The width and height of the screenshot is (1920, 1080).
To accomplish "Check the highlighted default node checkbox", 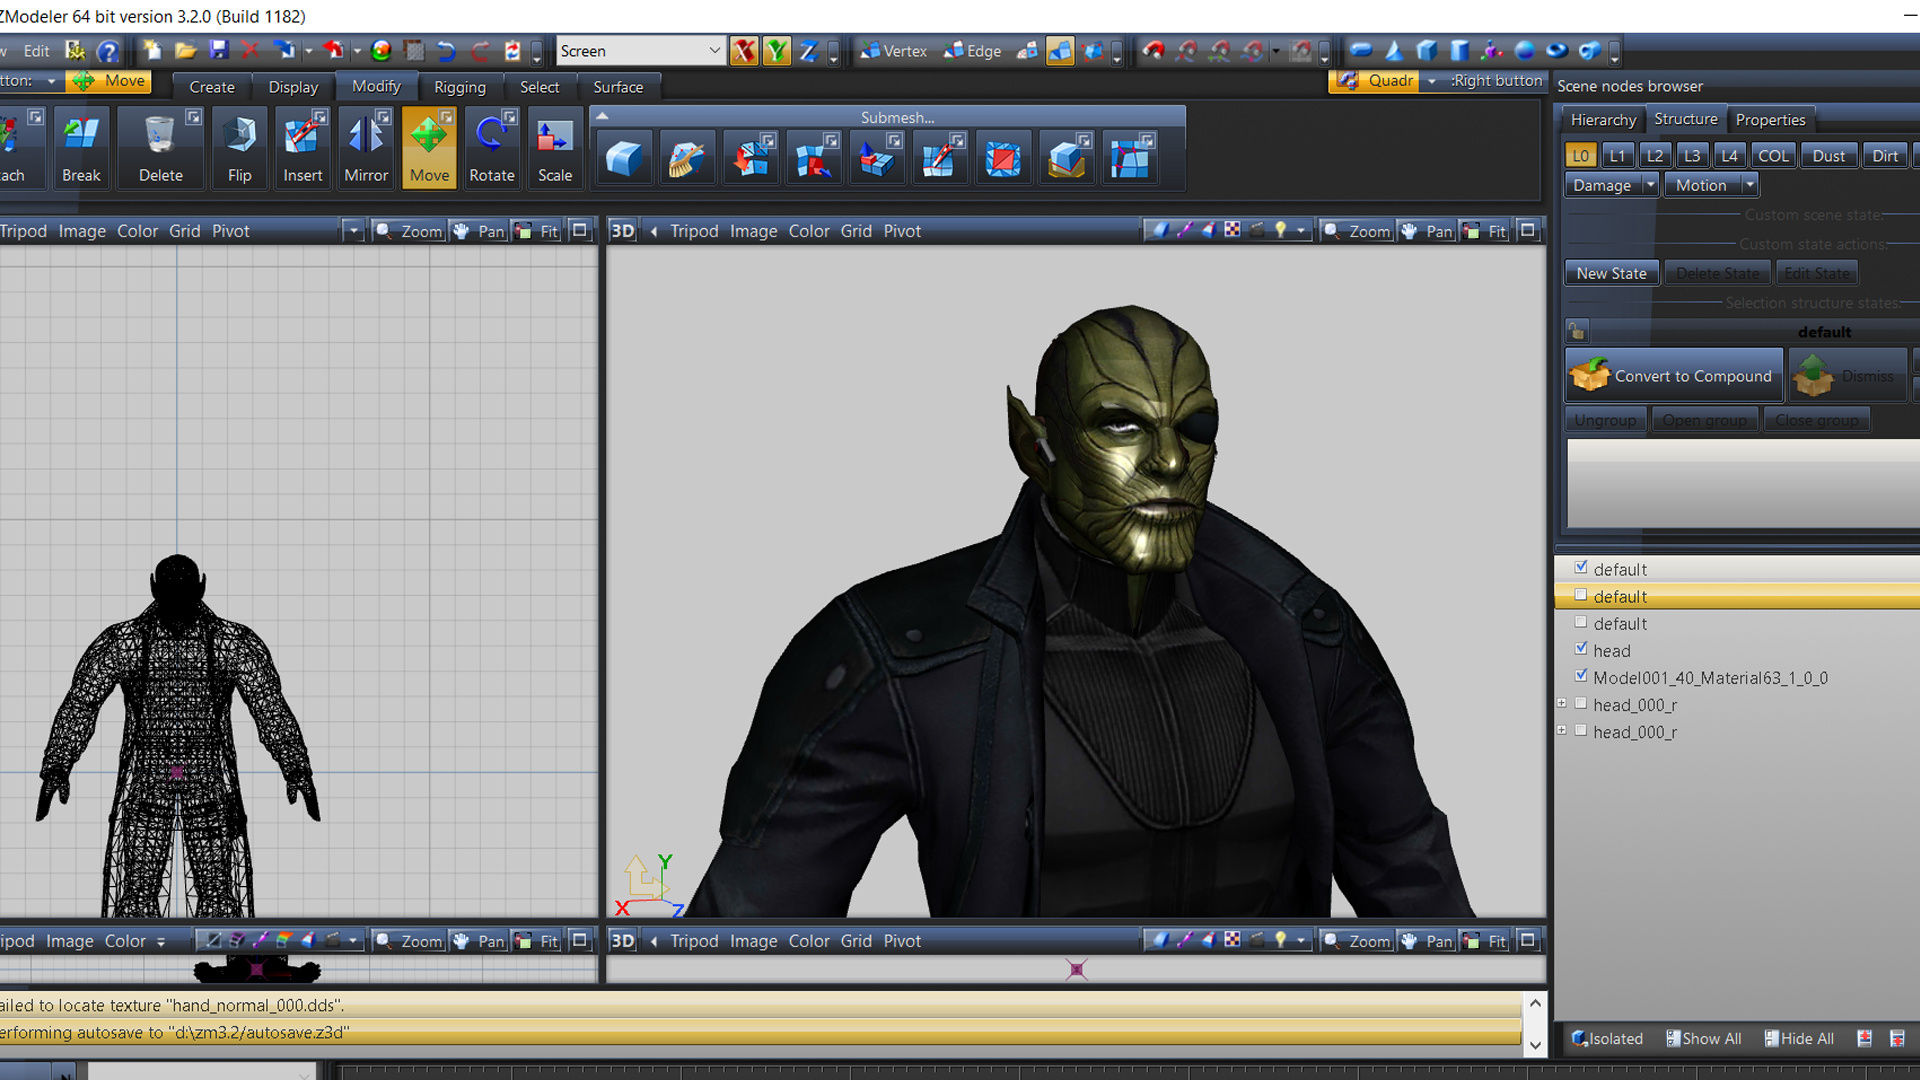I will [1581, 594].
